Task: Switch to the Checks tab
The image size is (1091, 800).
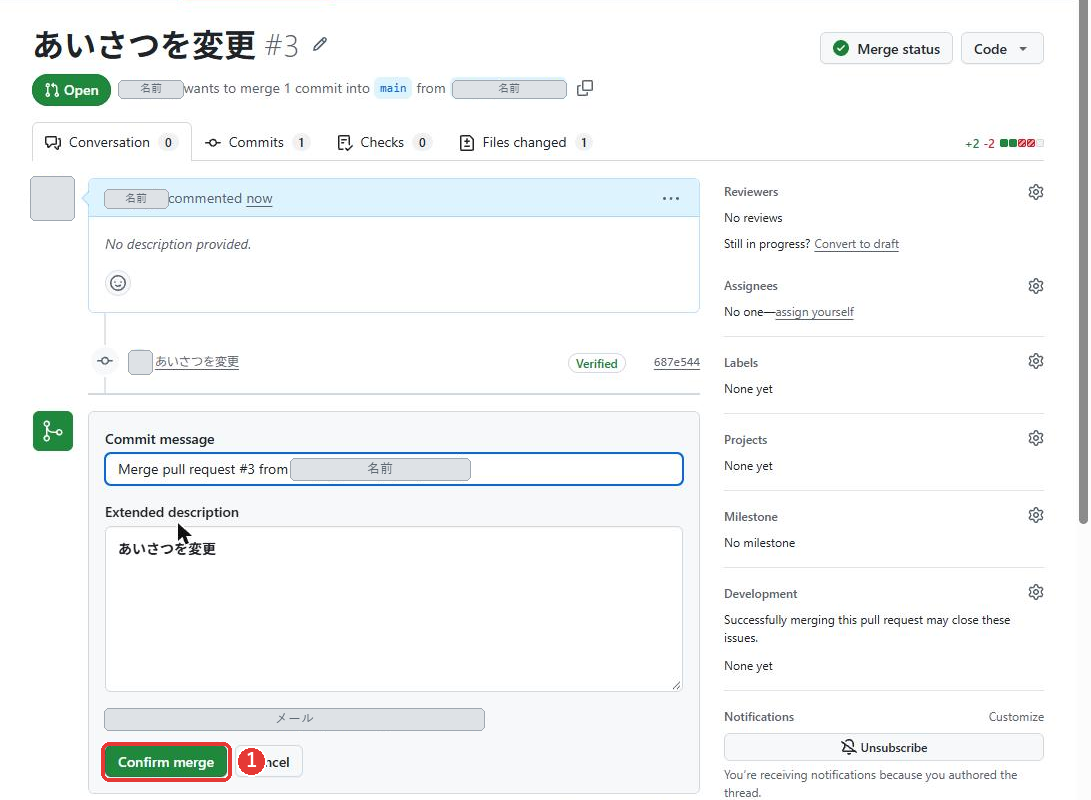Action: tap(383, 143)
